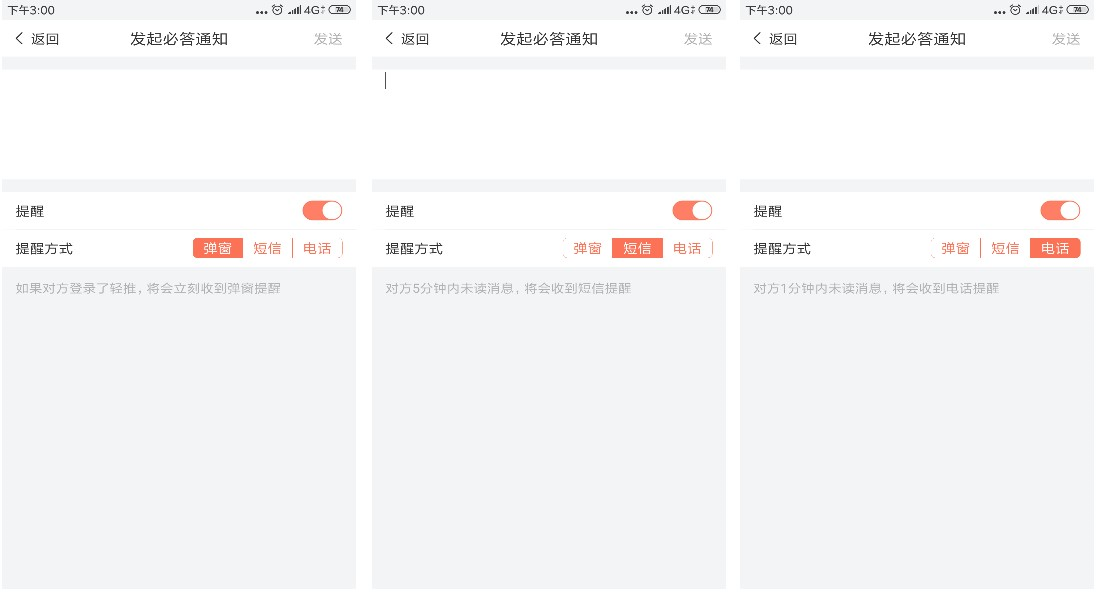Select the highlighted 弹窗 option on the left screen

(x=217, y=249)
